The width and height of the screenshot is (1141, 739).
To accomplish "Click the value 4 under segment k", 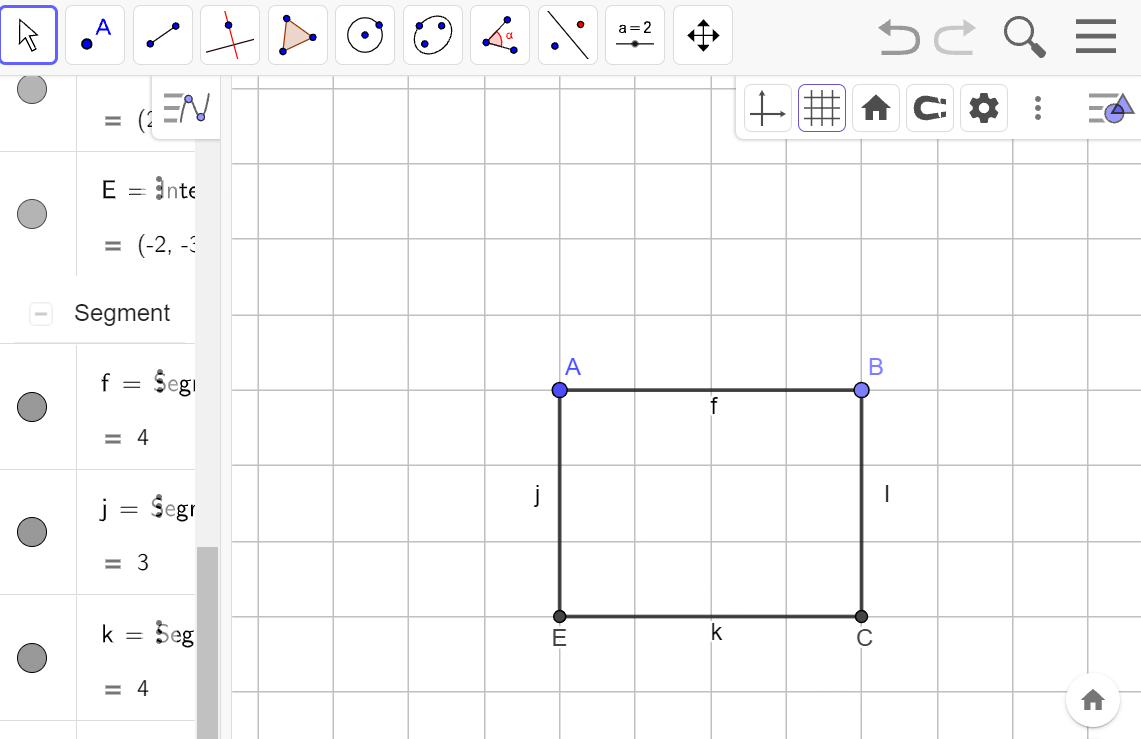I will tap(143, 688).
